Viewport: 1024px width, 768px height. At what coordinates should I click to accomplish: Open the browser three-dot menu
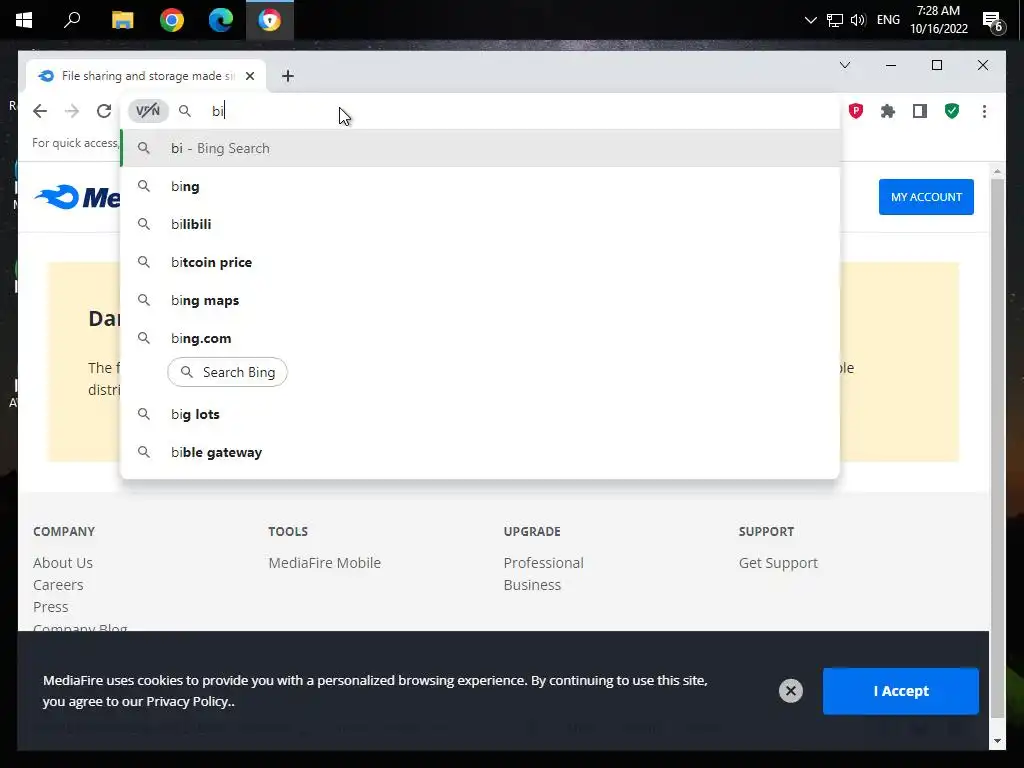pos(984,111)
